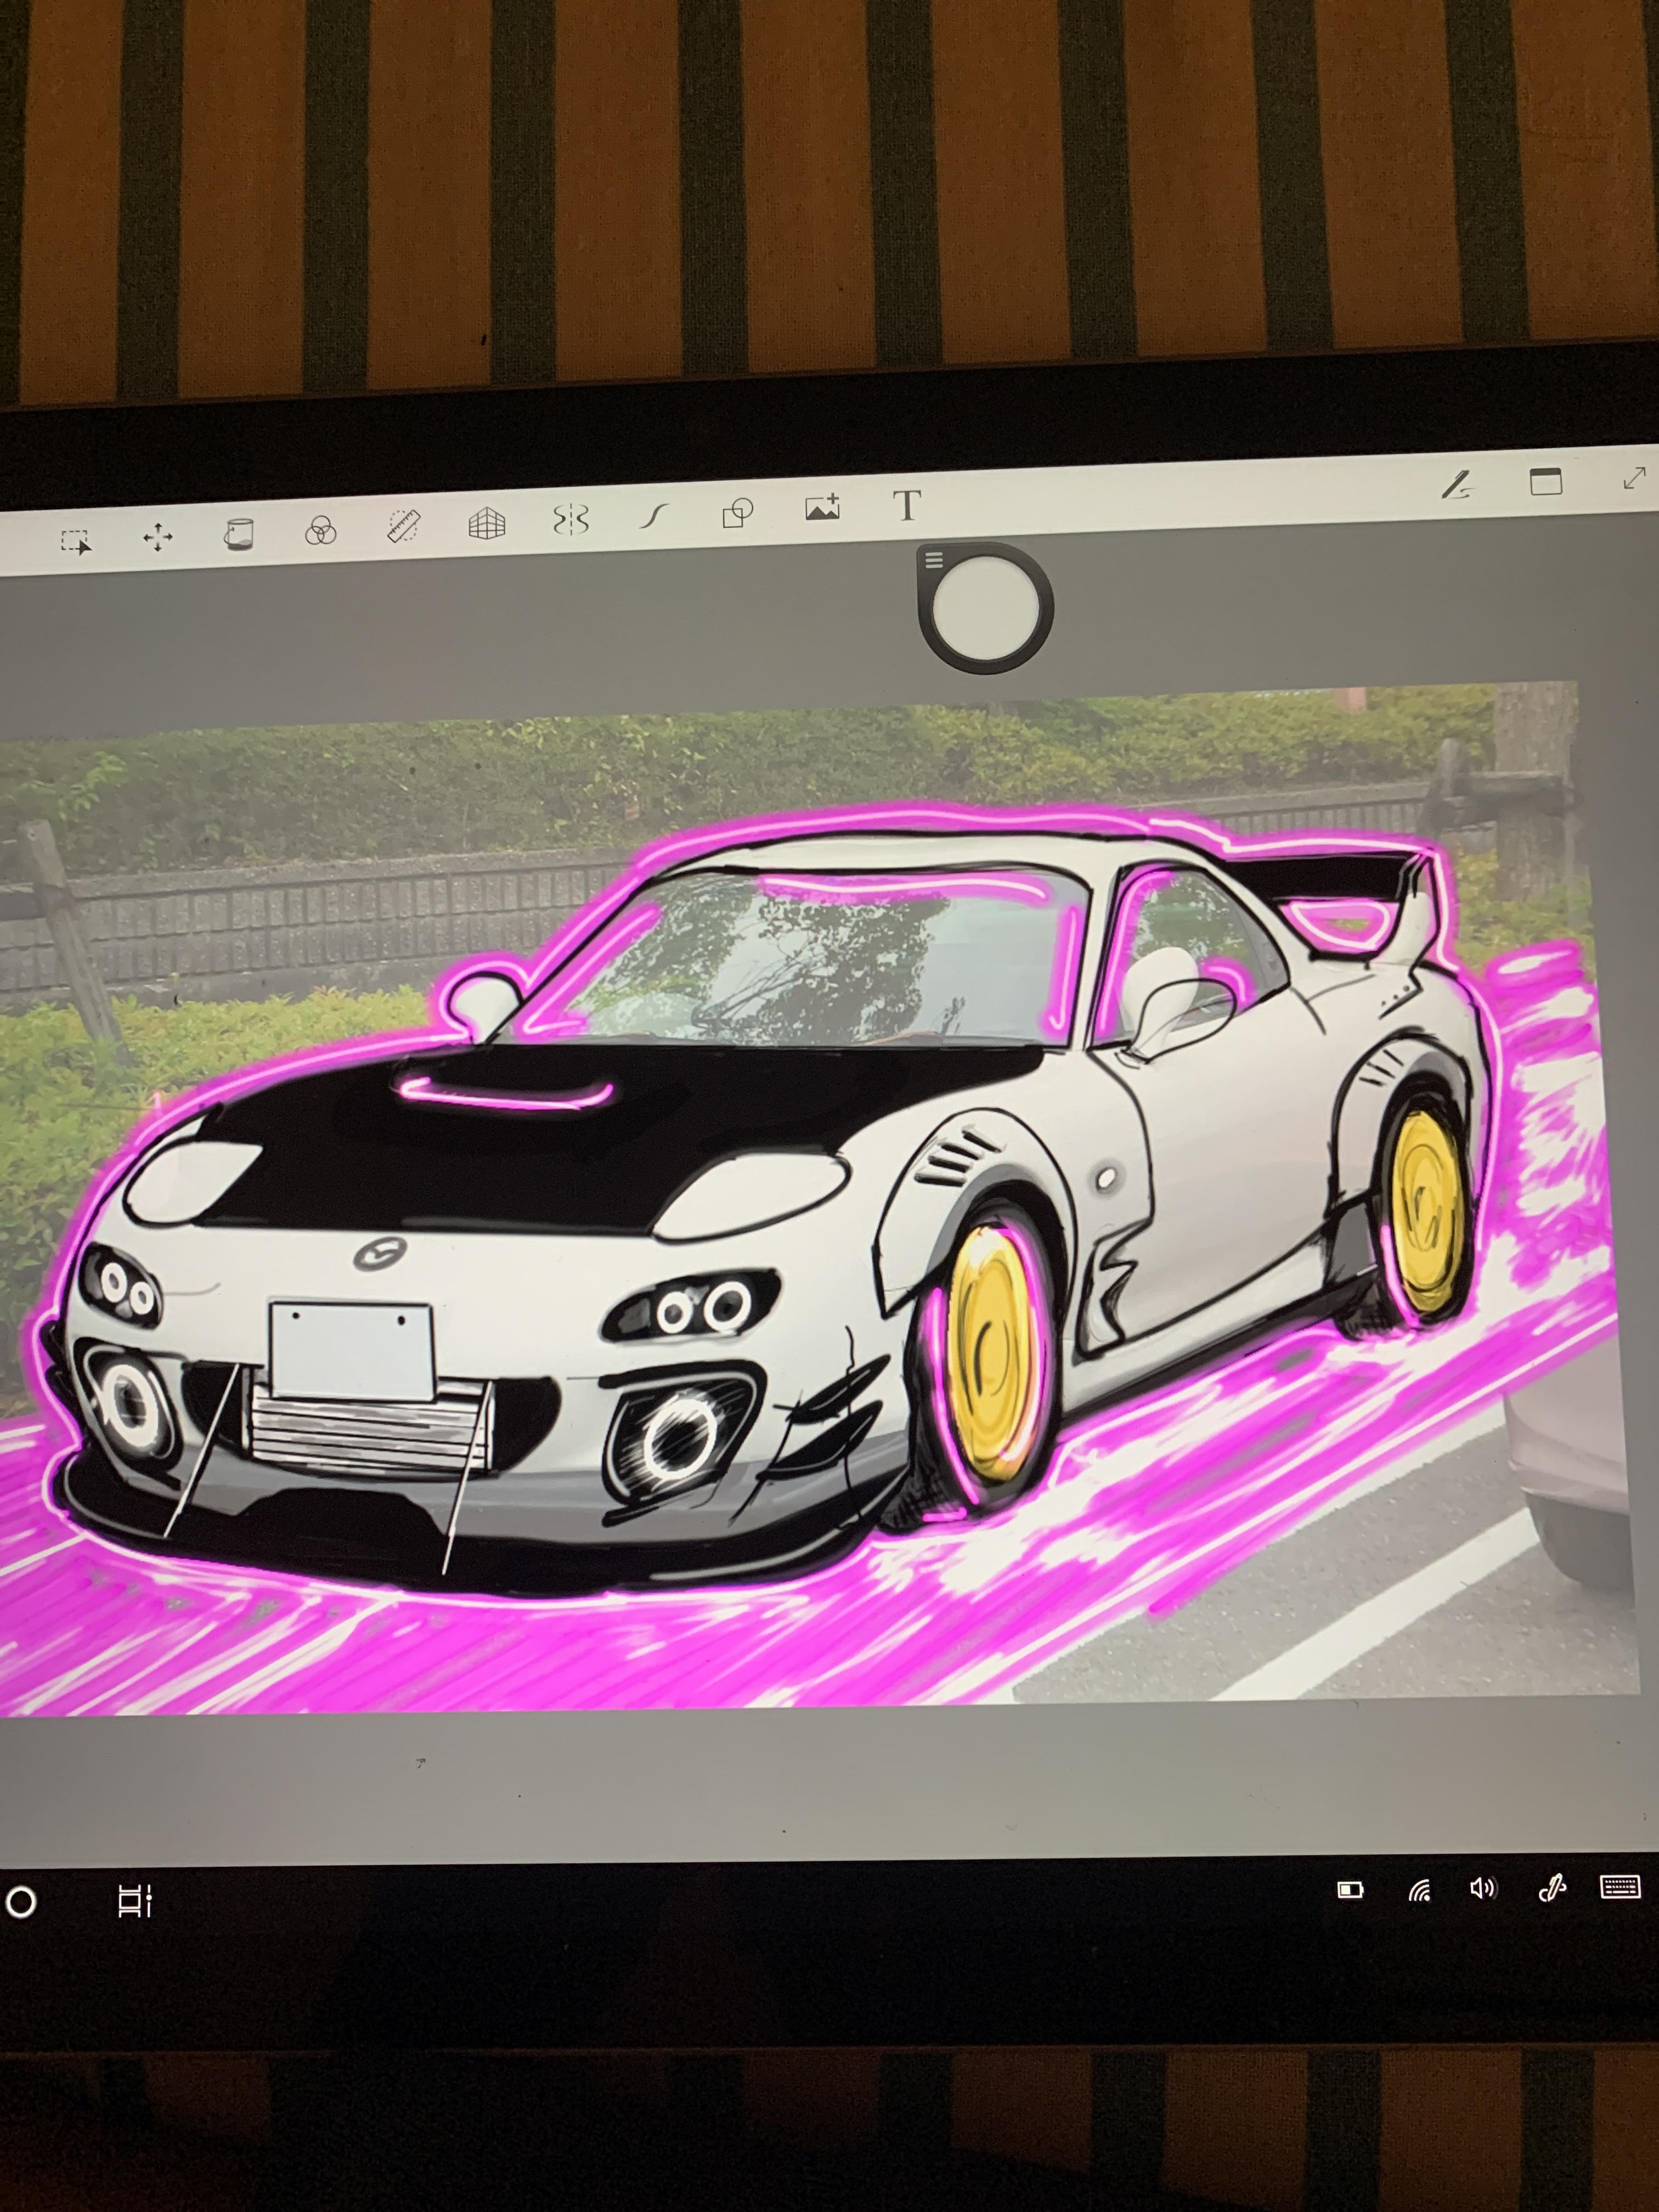
Task: Toggle Symmetry drawing mode
Action: [570, 520]
